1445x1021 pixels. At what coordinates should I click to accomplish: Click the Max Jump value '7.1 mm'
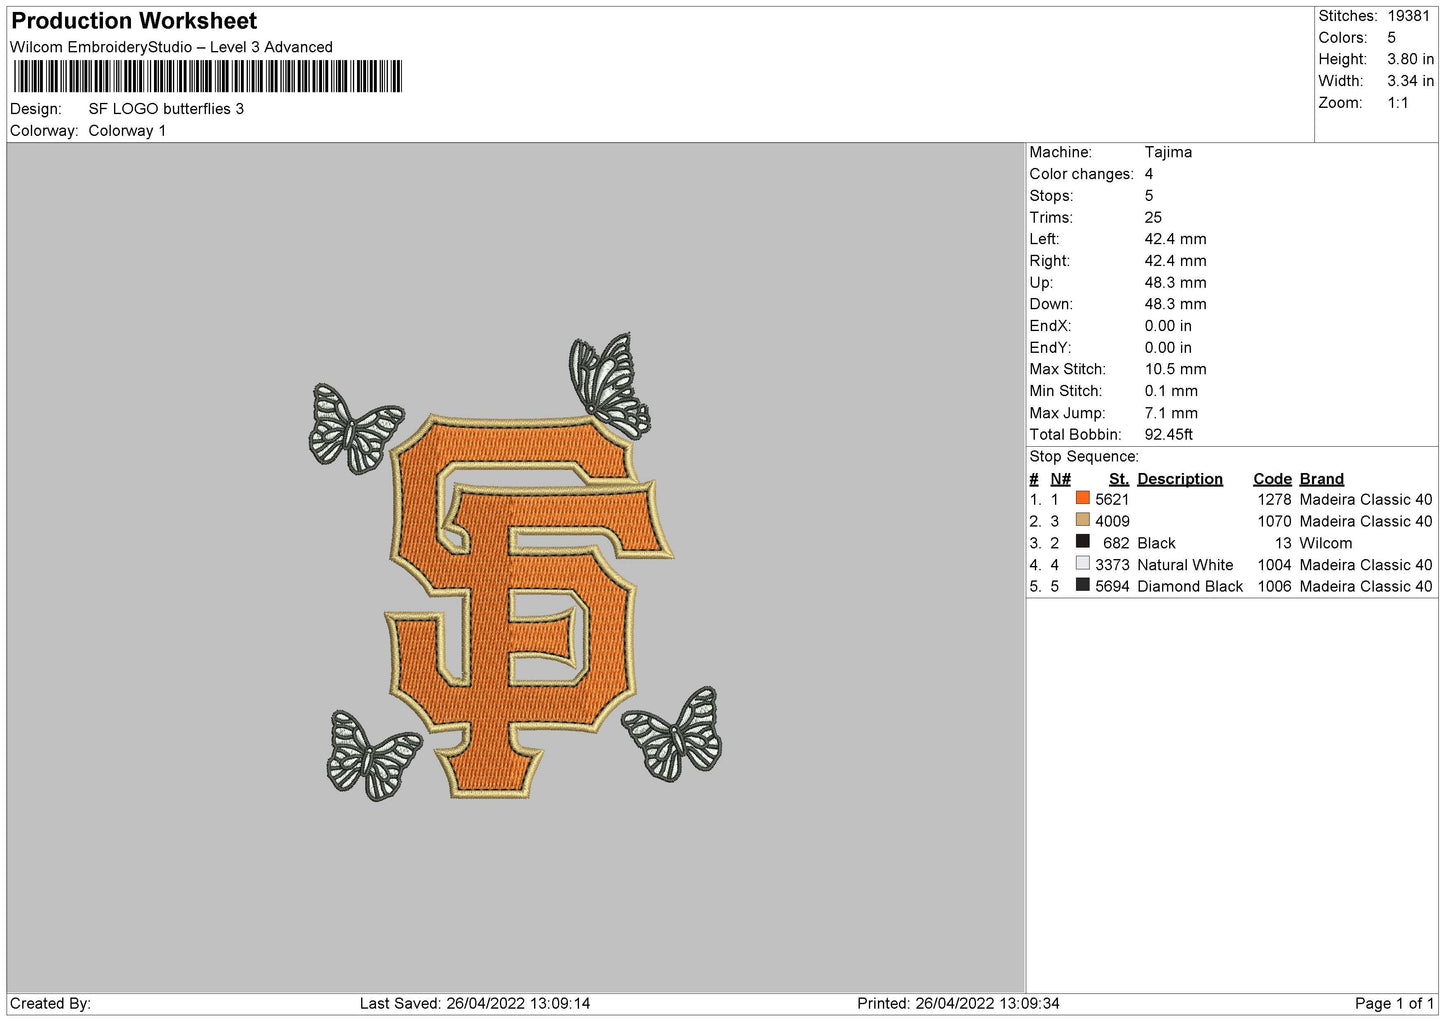click(x=1171, y=413)
